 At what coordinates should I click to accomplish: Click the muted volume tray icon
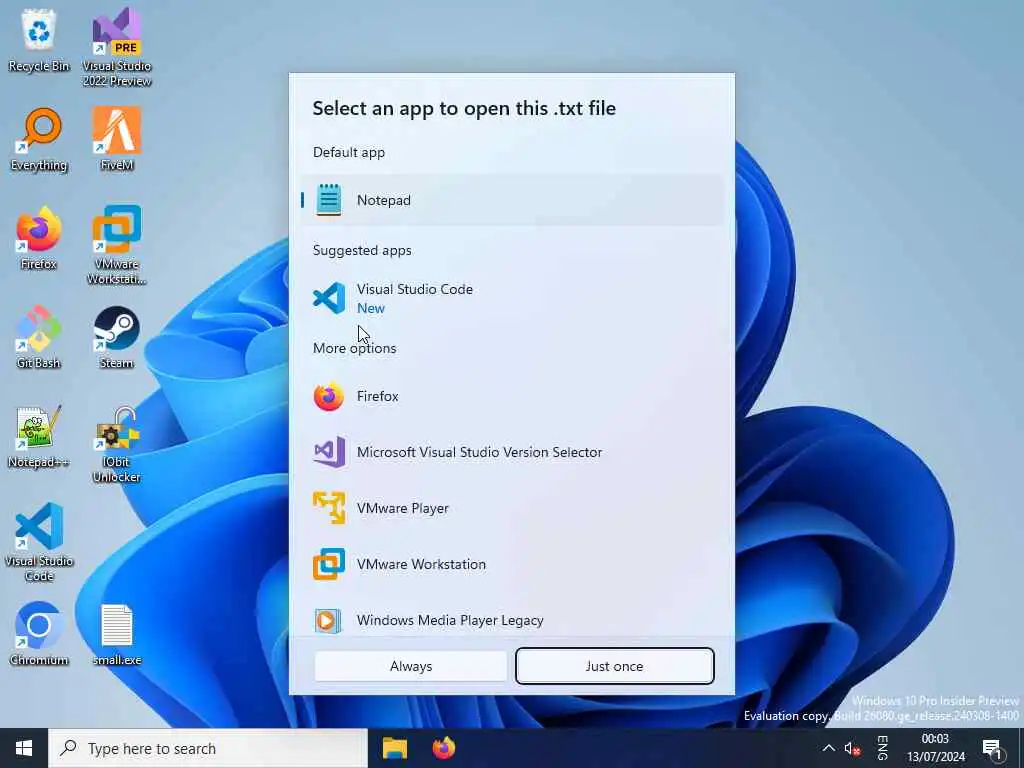tap(852, 749)
